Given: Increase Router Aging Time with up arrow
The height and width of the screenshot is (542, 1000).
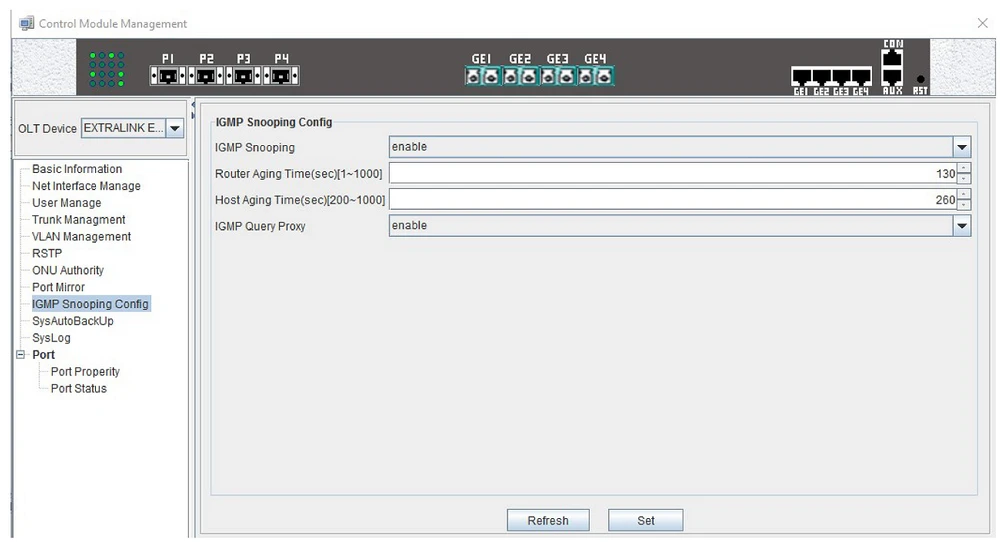Looking at the screenshot, I should 964,168.
